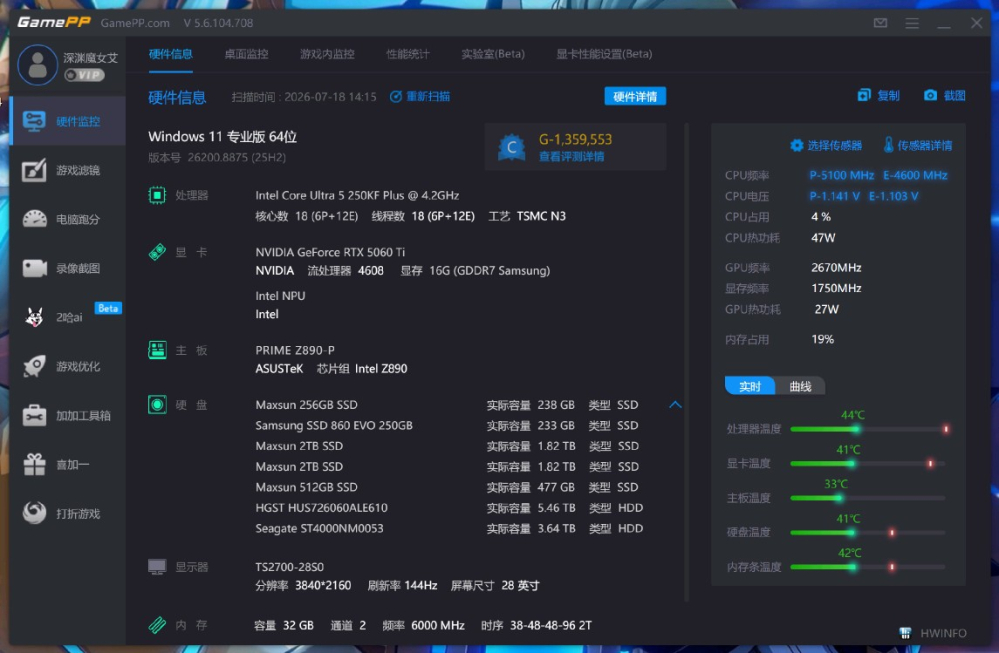Viewport: 999px width, 653px height.
Task: Launch the 2哈ai husky icon
Action: 34,317
